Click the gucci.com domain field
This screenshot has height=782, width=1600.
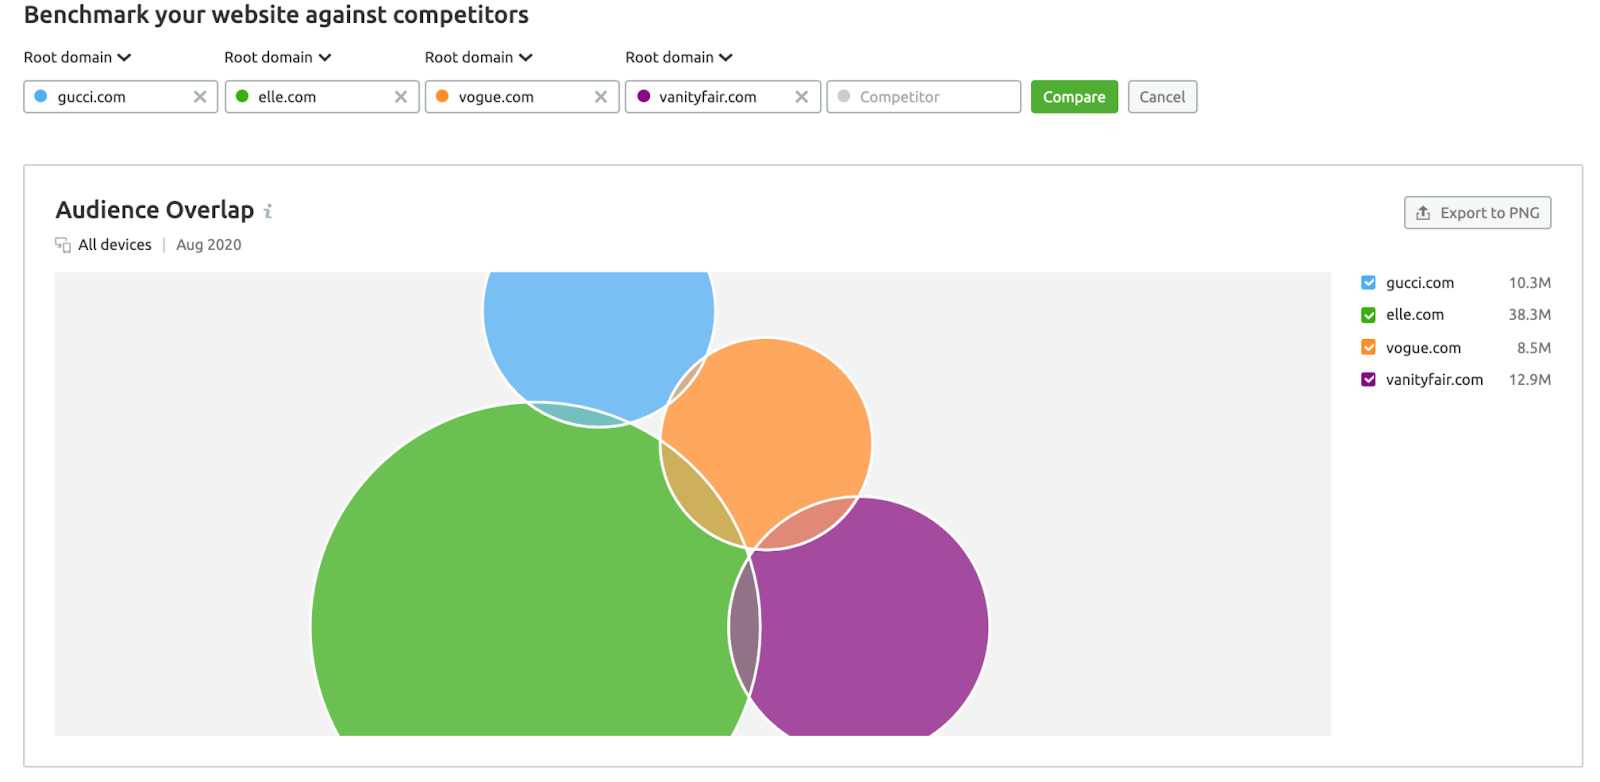120,97
